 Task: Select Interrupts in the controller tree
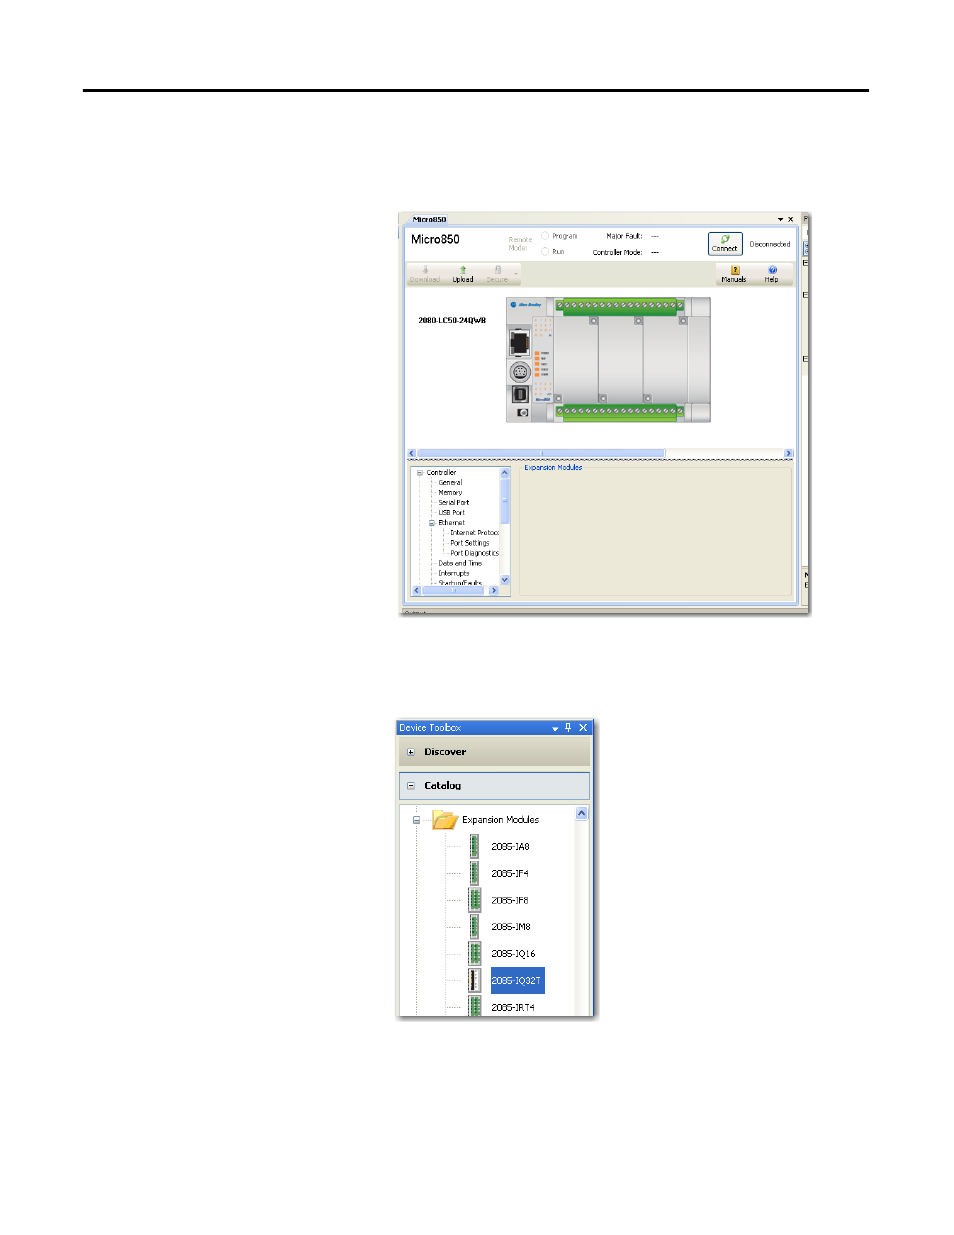[x=454, y=573]
